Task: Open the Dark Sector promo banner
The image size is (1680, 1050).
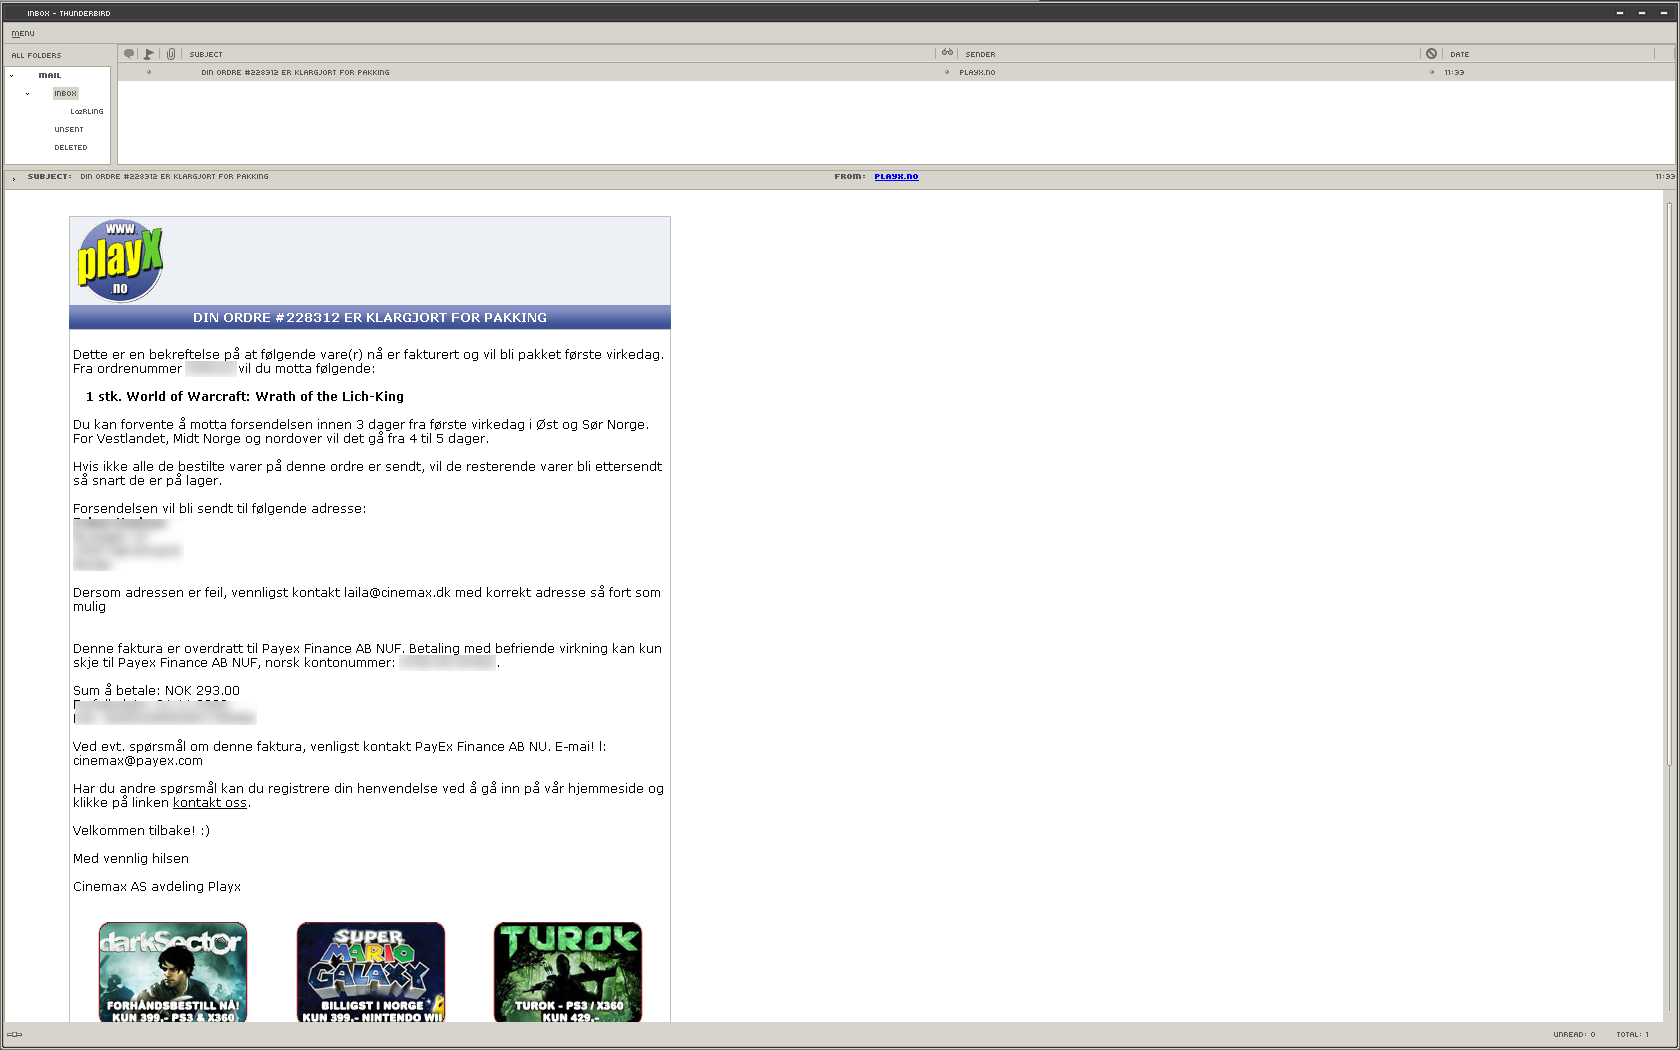Action: (173, 972)
